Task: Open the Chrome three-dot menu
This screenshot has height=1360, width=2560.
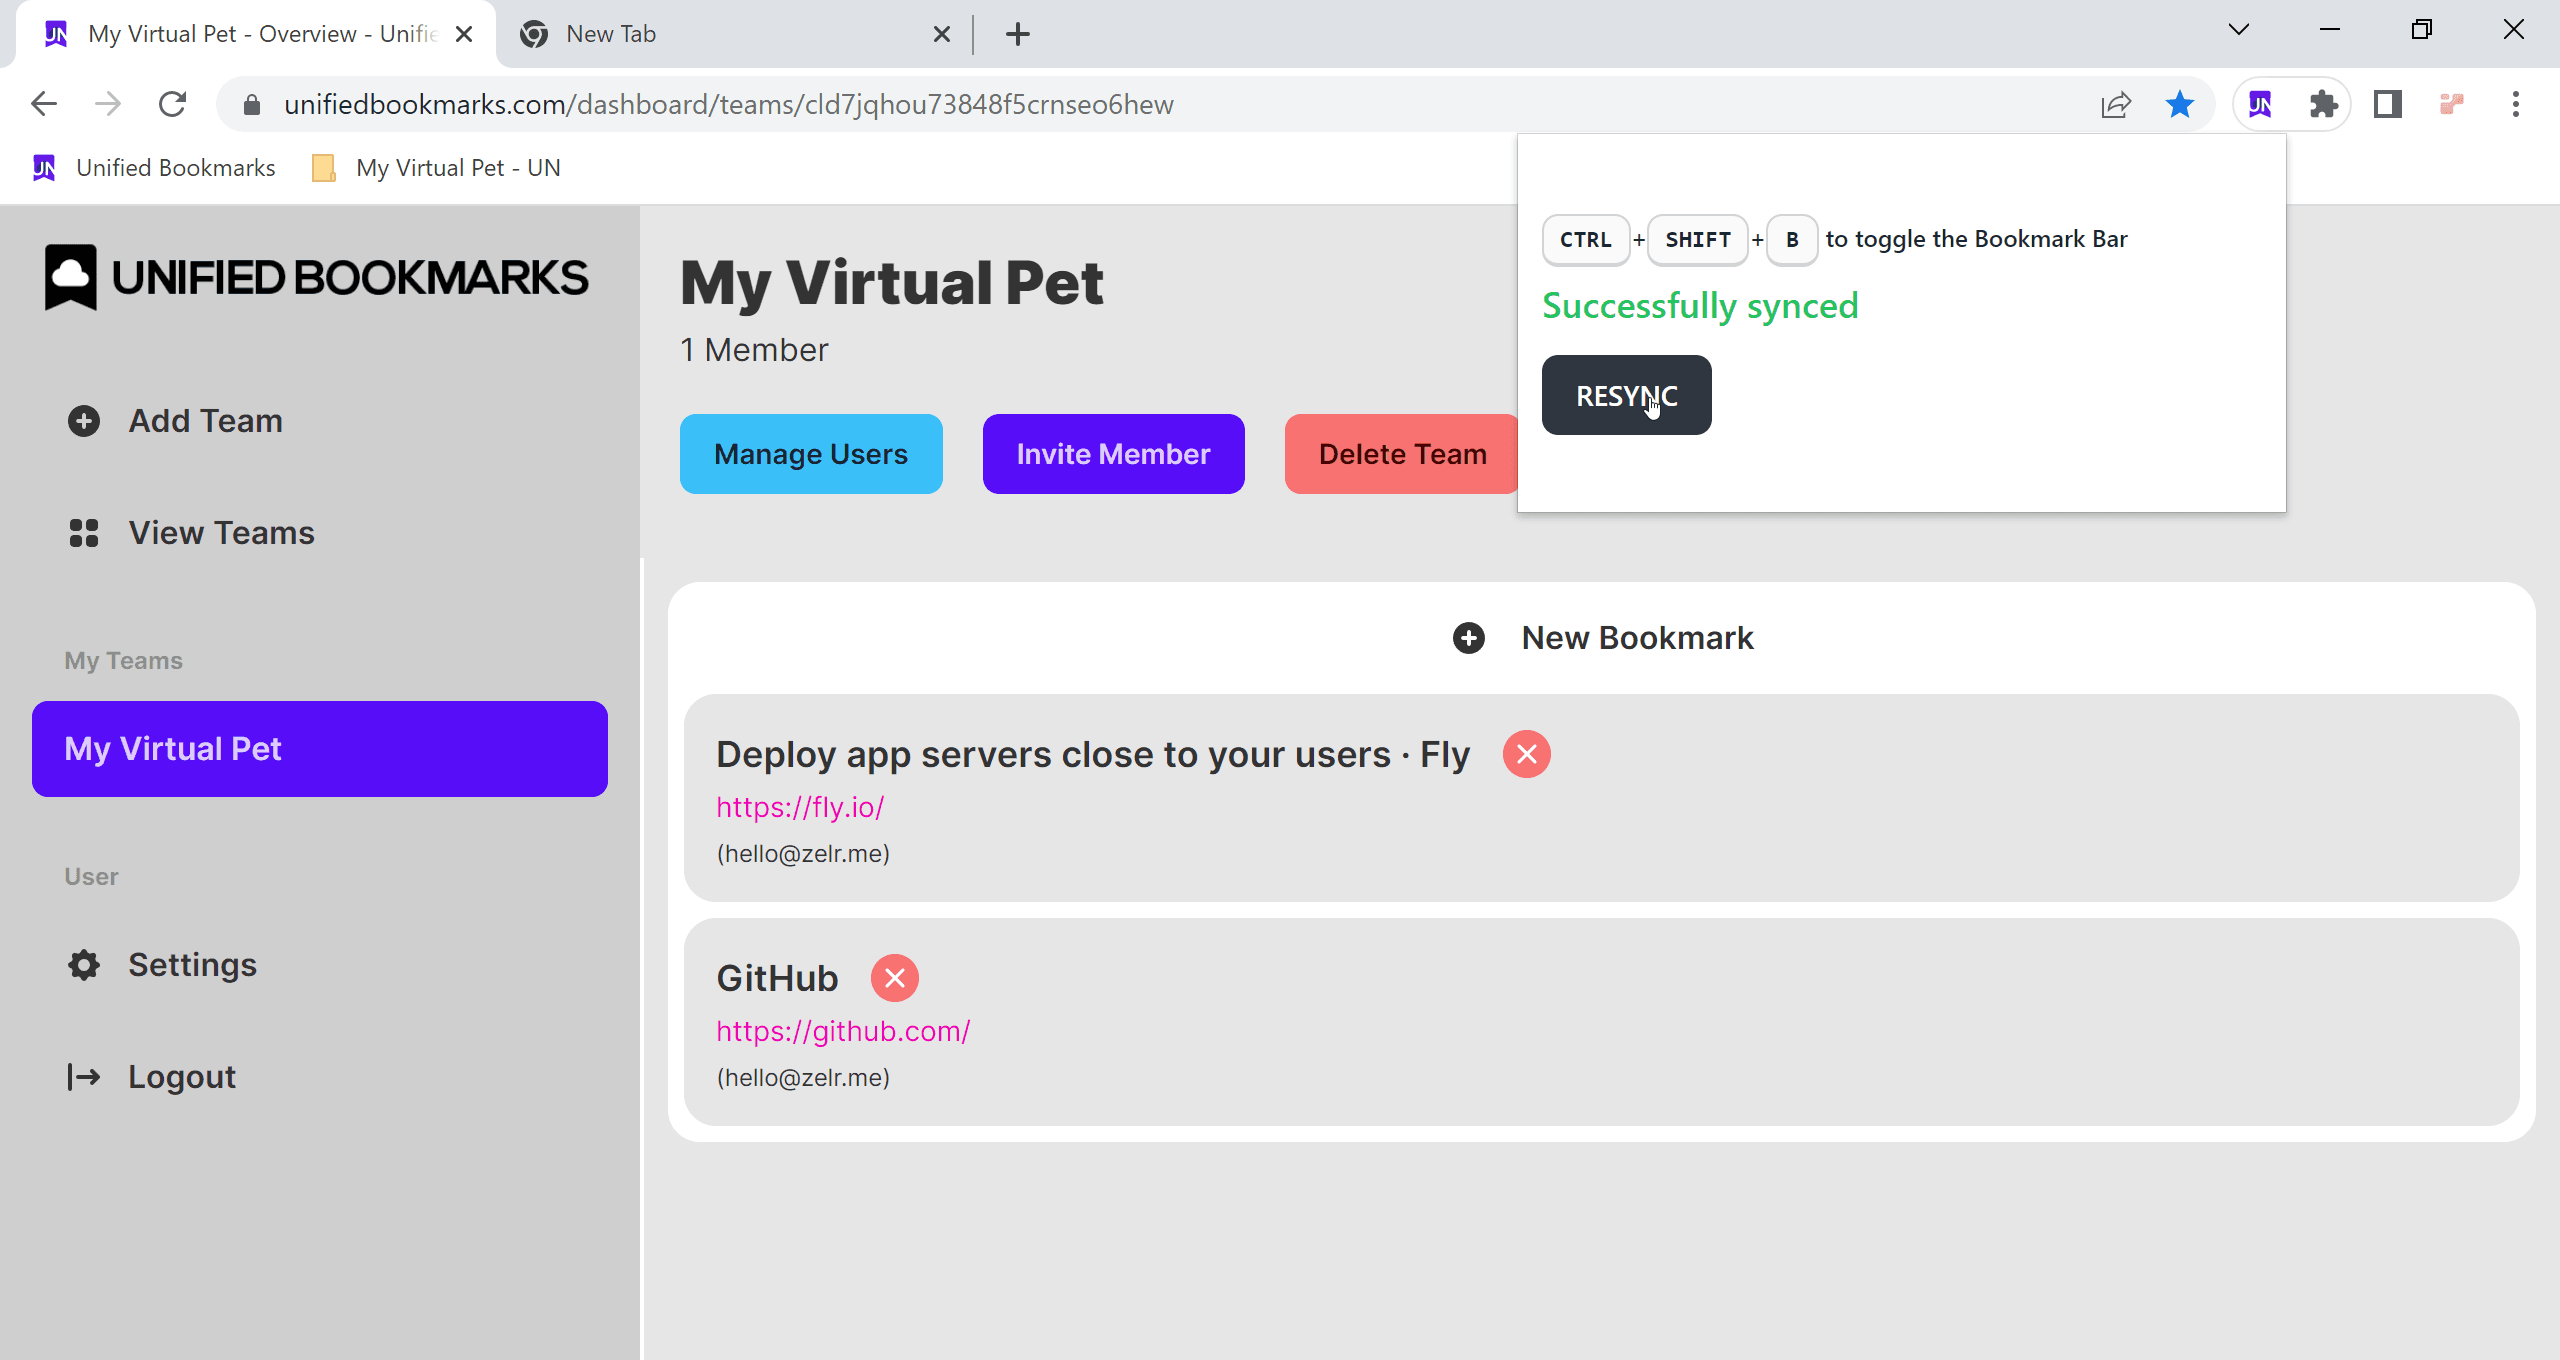Action: click(x=2515, y=104)
